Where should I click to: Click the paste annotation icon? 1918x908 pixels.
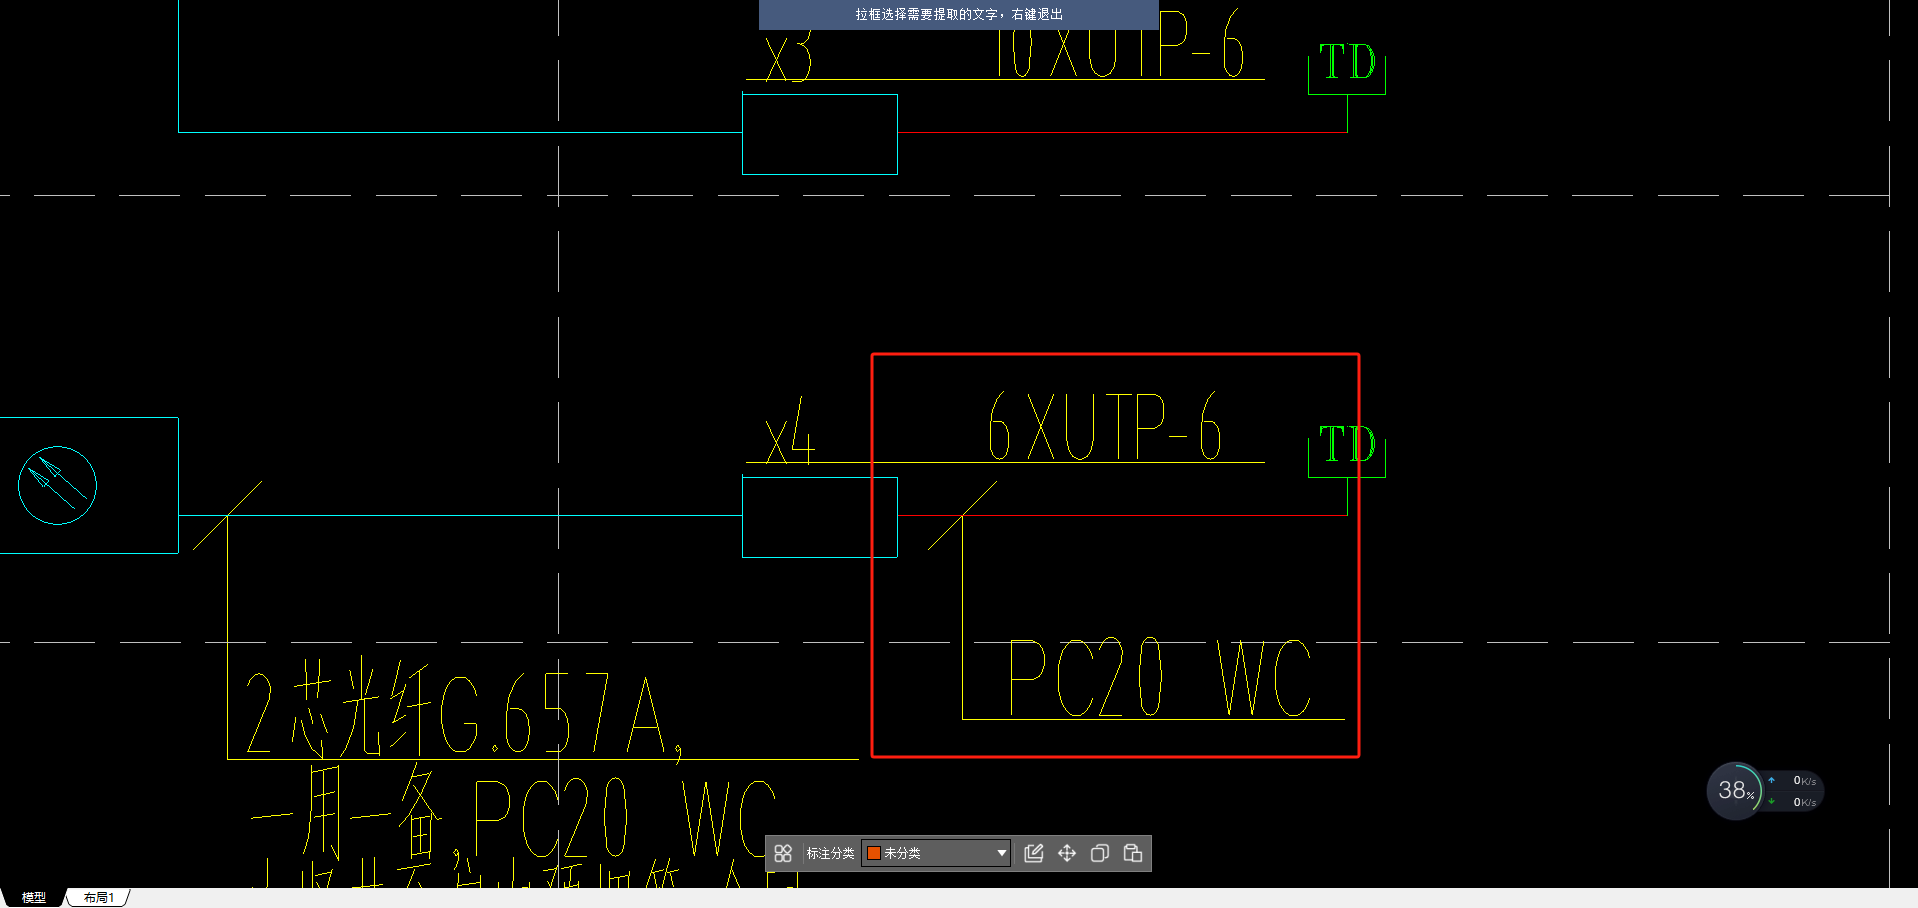tap(1133, 853)
